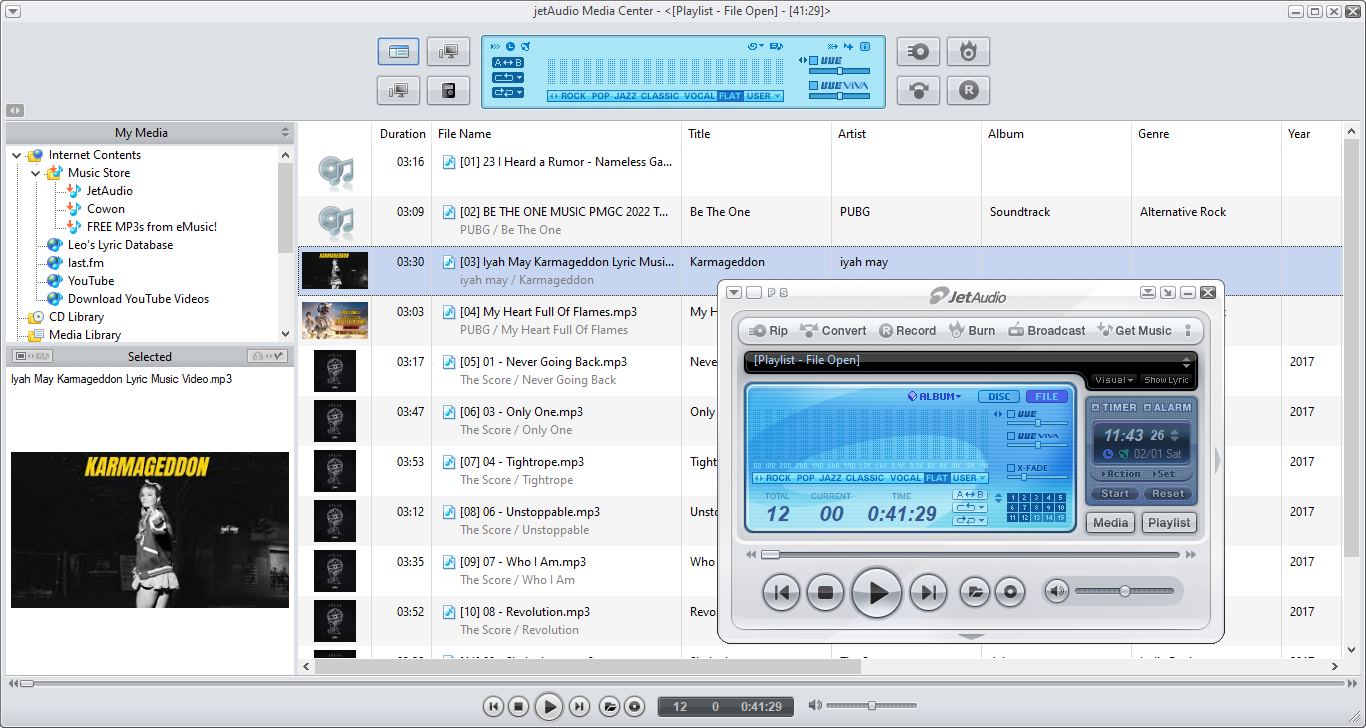Click the info icon in Media Center display panel
The height and width of the screenshot is (728, 1366).
coord(865,46)
